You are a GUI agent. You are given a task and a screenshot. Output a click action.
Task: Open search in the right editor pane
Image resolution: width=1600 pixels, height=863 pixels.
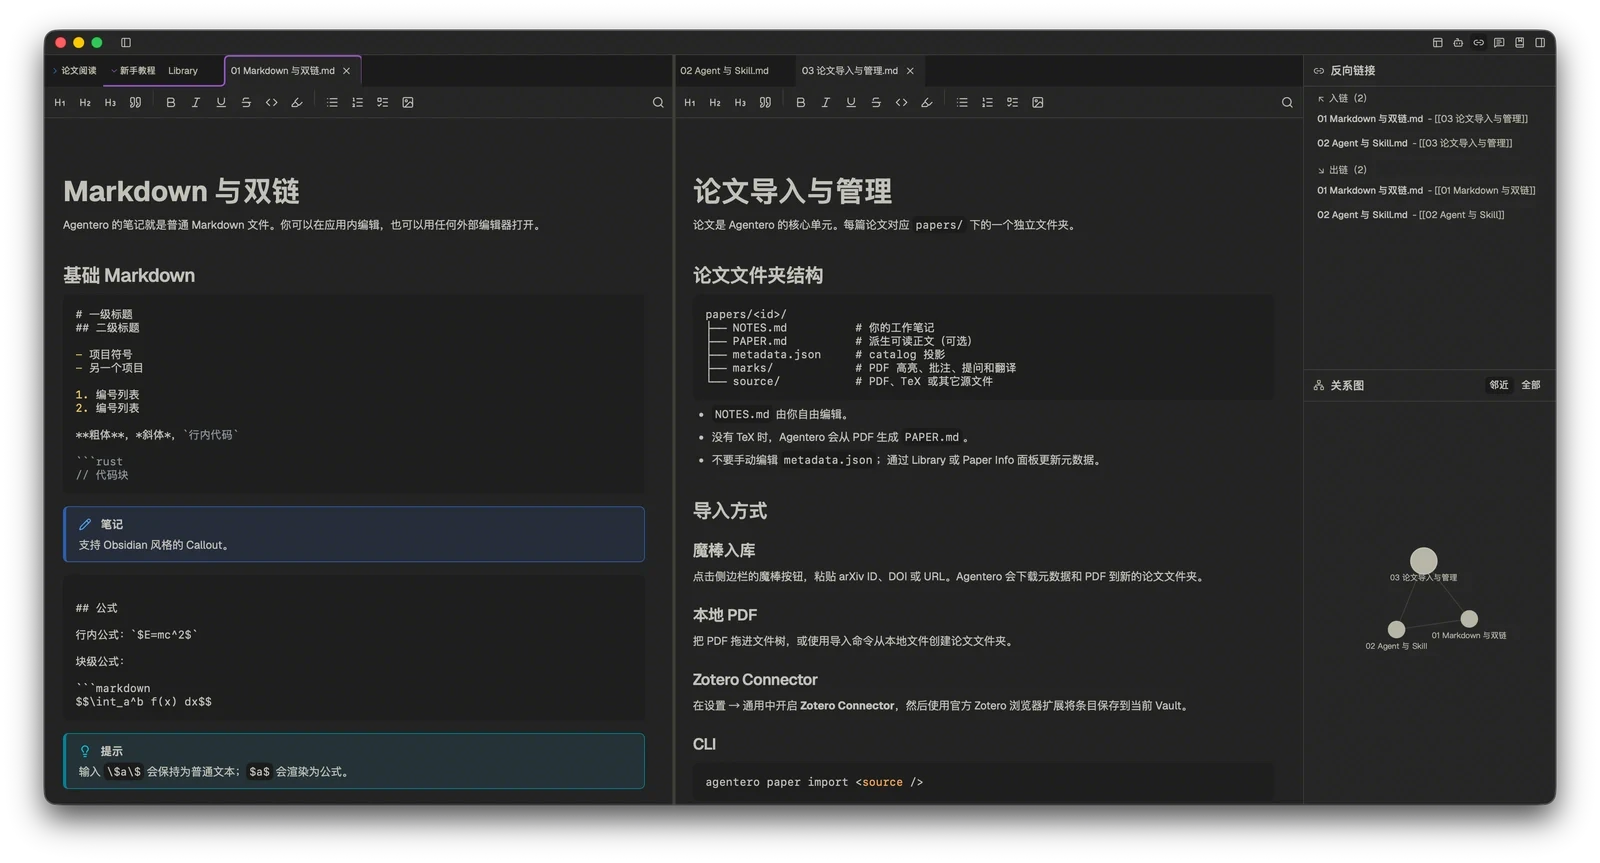(x=1287, y=102)
